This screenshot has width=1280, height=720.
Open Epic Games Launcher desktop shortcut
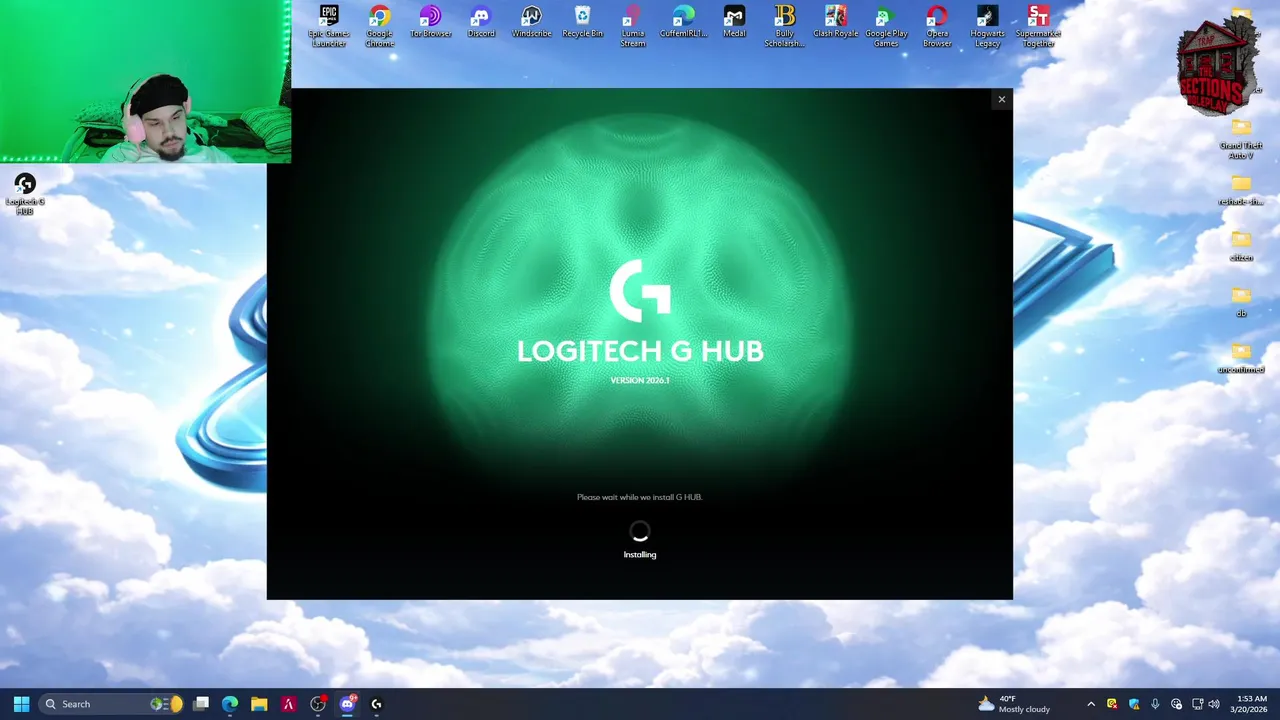329,26
